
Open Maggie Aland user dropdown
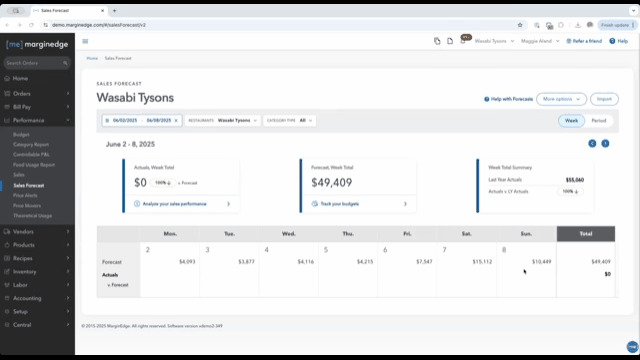click(540, 41)
